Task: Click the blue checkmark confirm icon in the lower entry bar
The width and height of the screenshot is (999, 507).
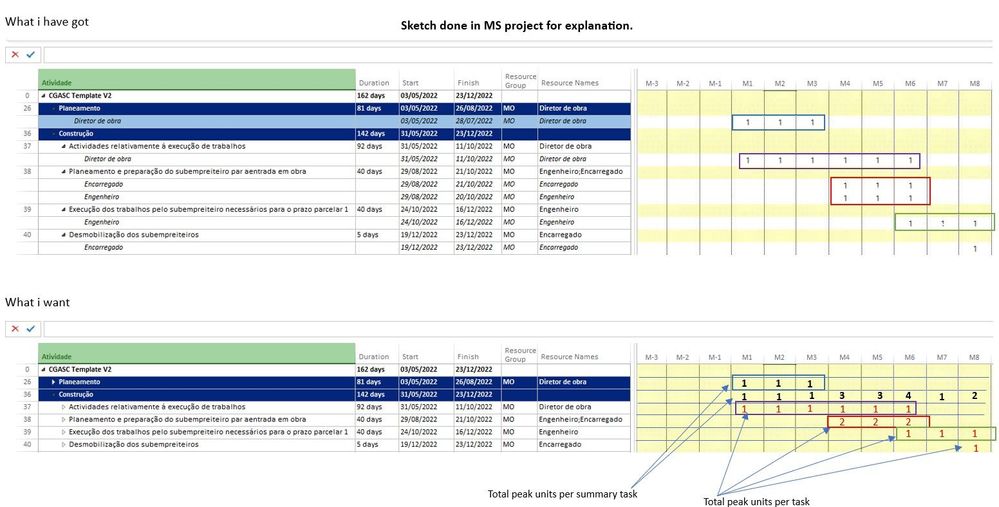Action: tap(31, 329)
